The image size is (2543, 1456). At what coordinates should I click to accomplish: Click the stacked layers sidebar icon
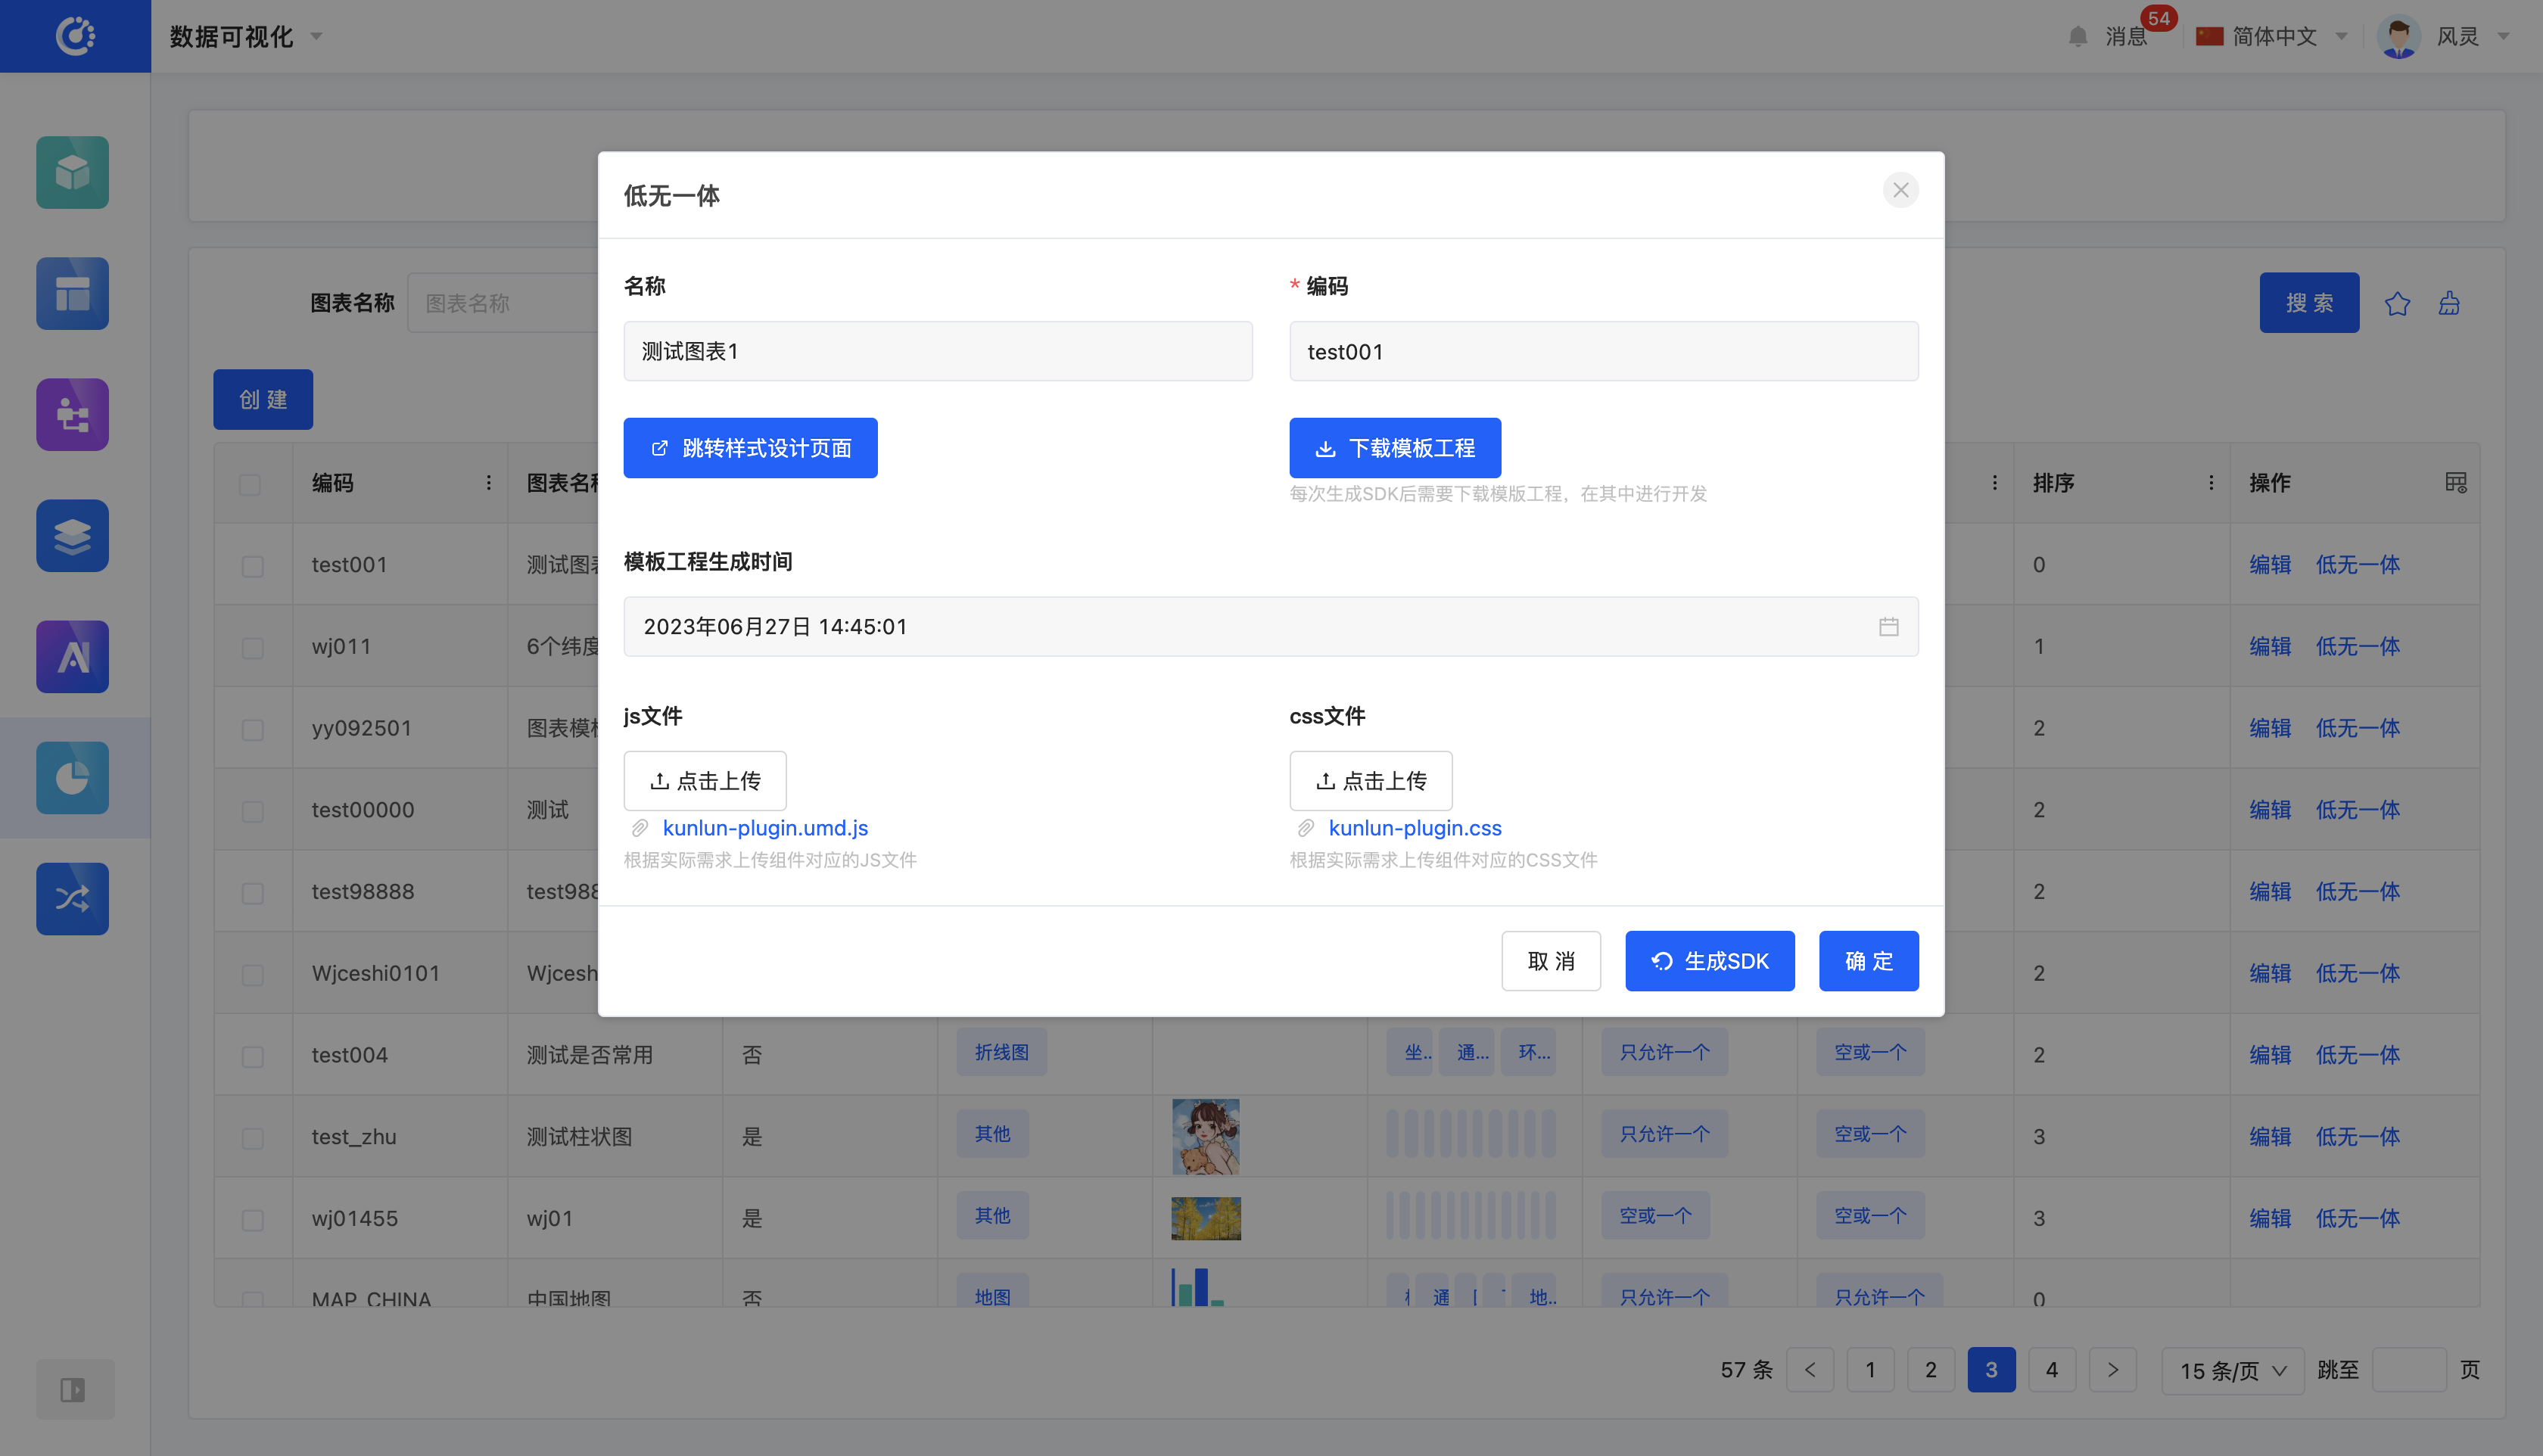[x=72, y=536]
